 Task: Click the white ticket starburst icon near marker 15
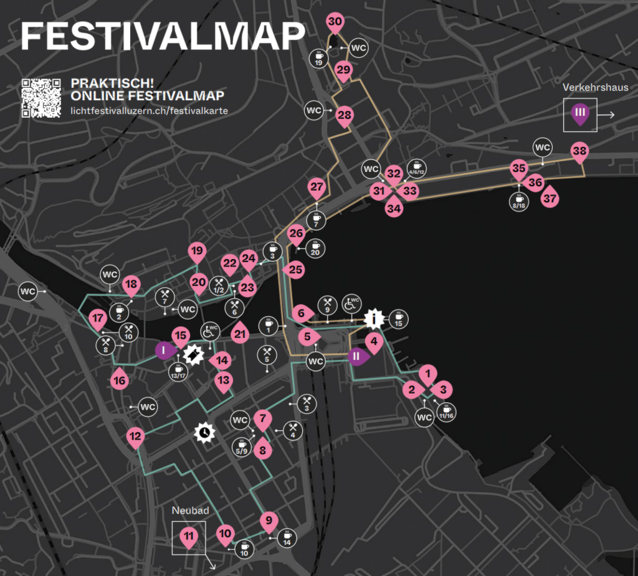coord(193,353)
